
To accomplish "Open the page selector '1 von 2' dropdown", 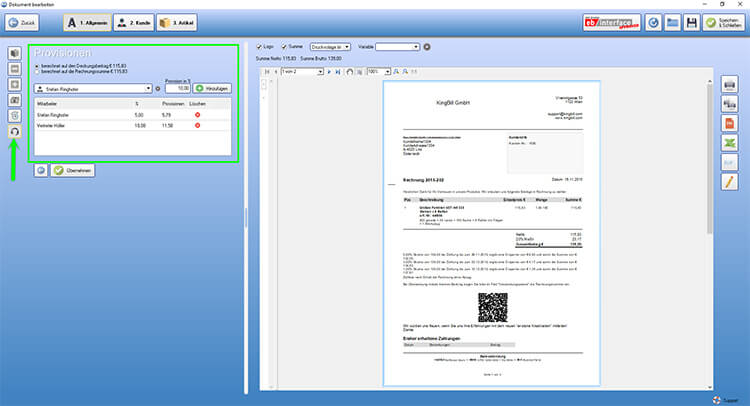I will coord(302,71).
